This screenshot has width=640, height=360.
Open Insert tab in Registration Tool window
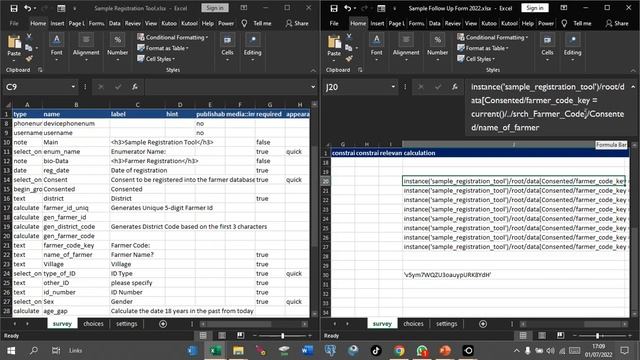click(x=57, y=23)
